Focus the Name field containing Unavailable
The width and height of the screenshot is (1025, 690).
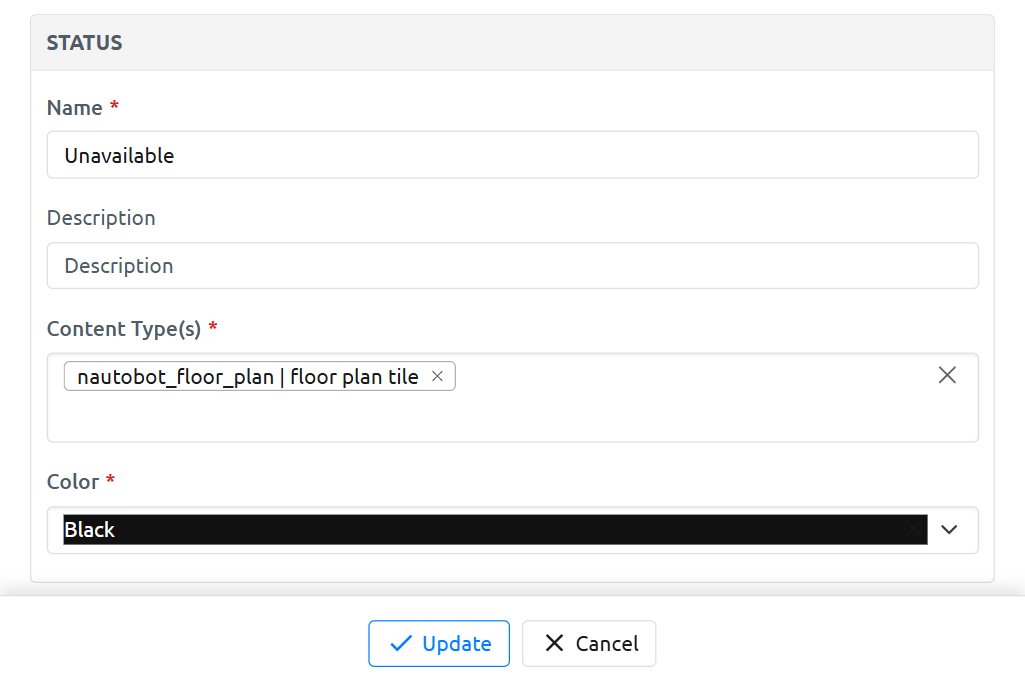click(x=512, y=155)
